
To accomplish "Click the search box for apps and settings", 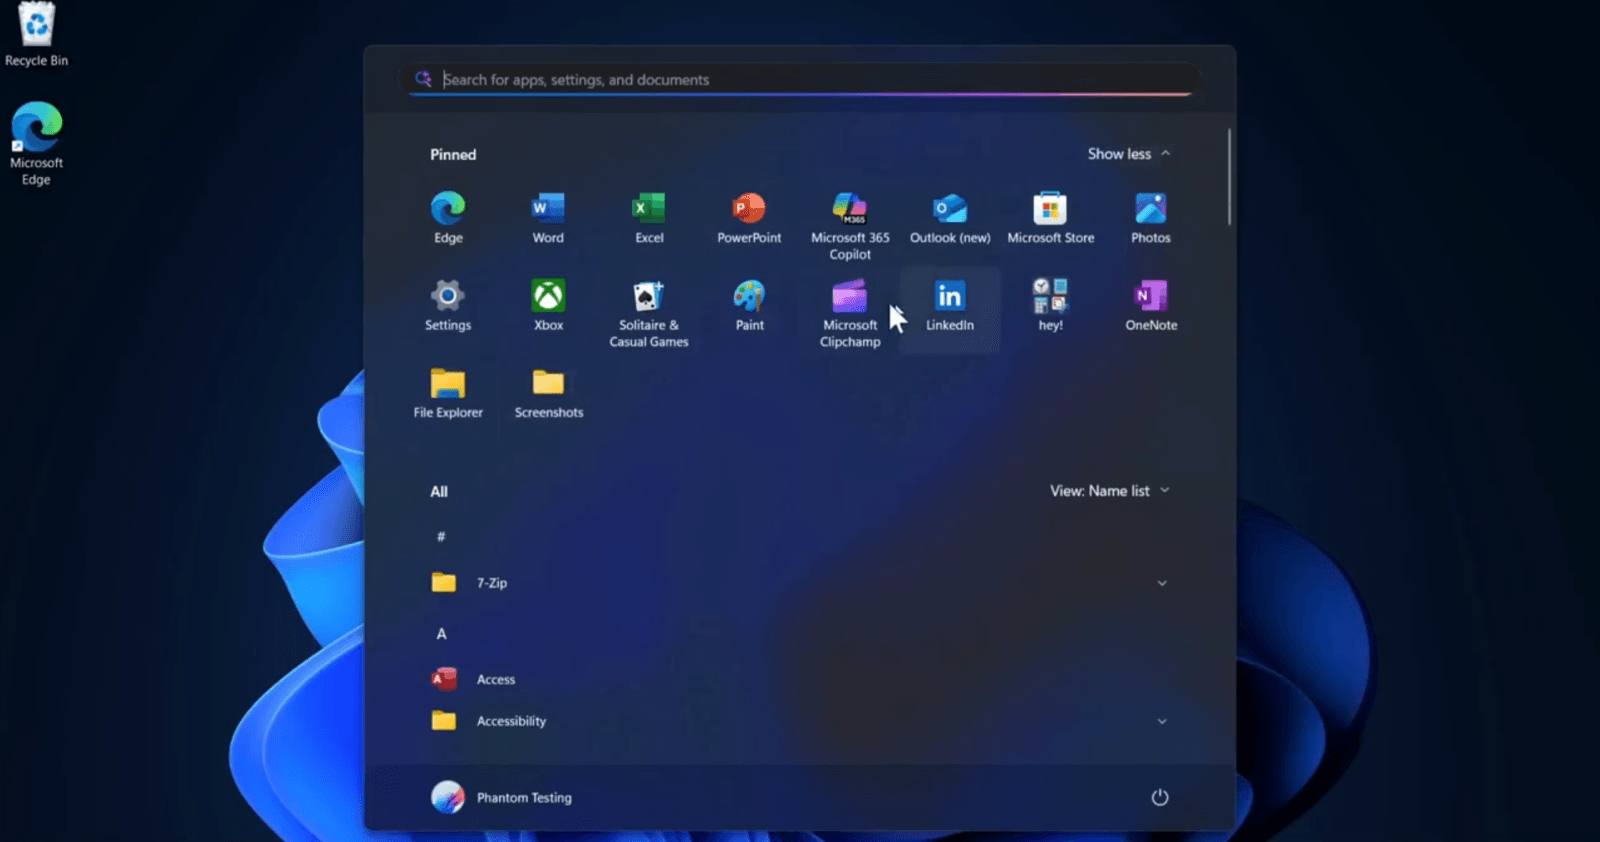I will (800, 80).
